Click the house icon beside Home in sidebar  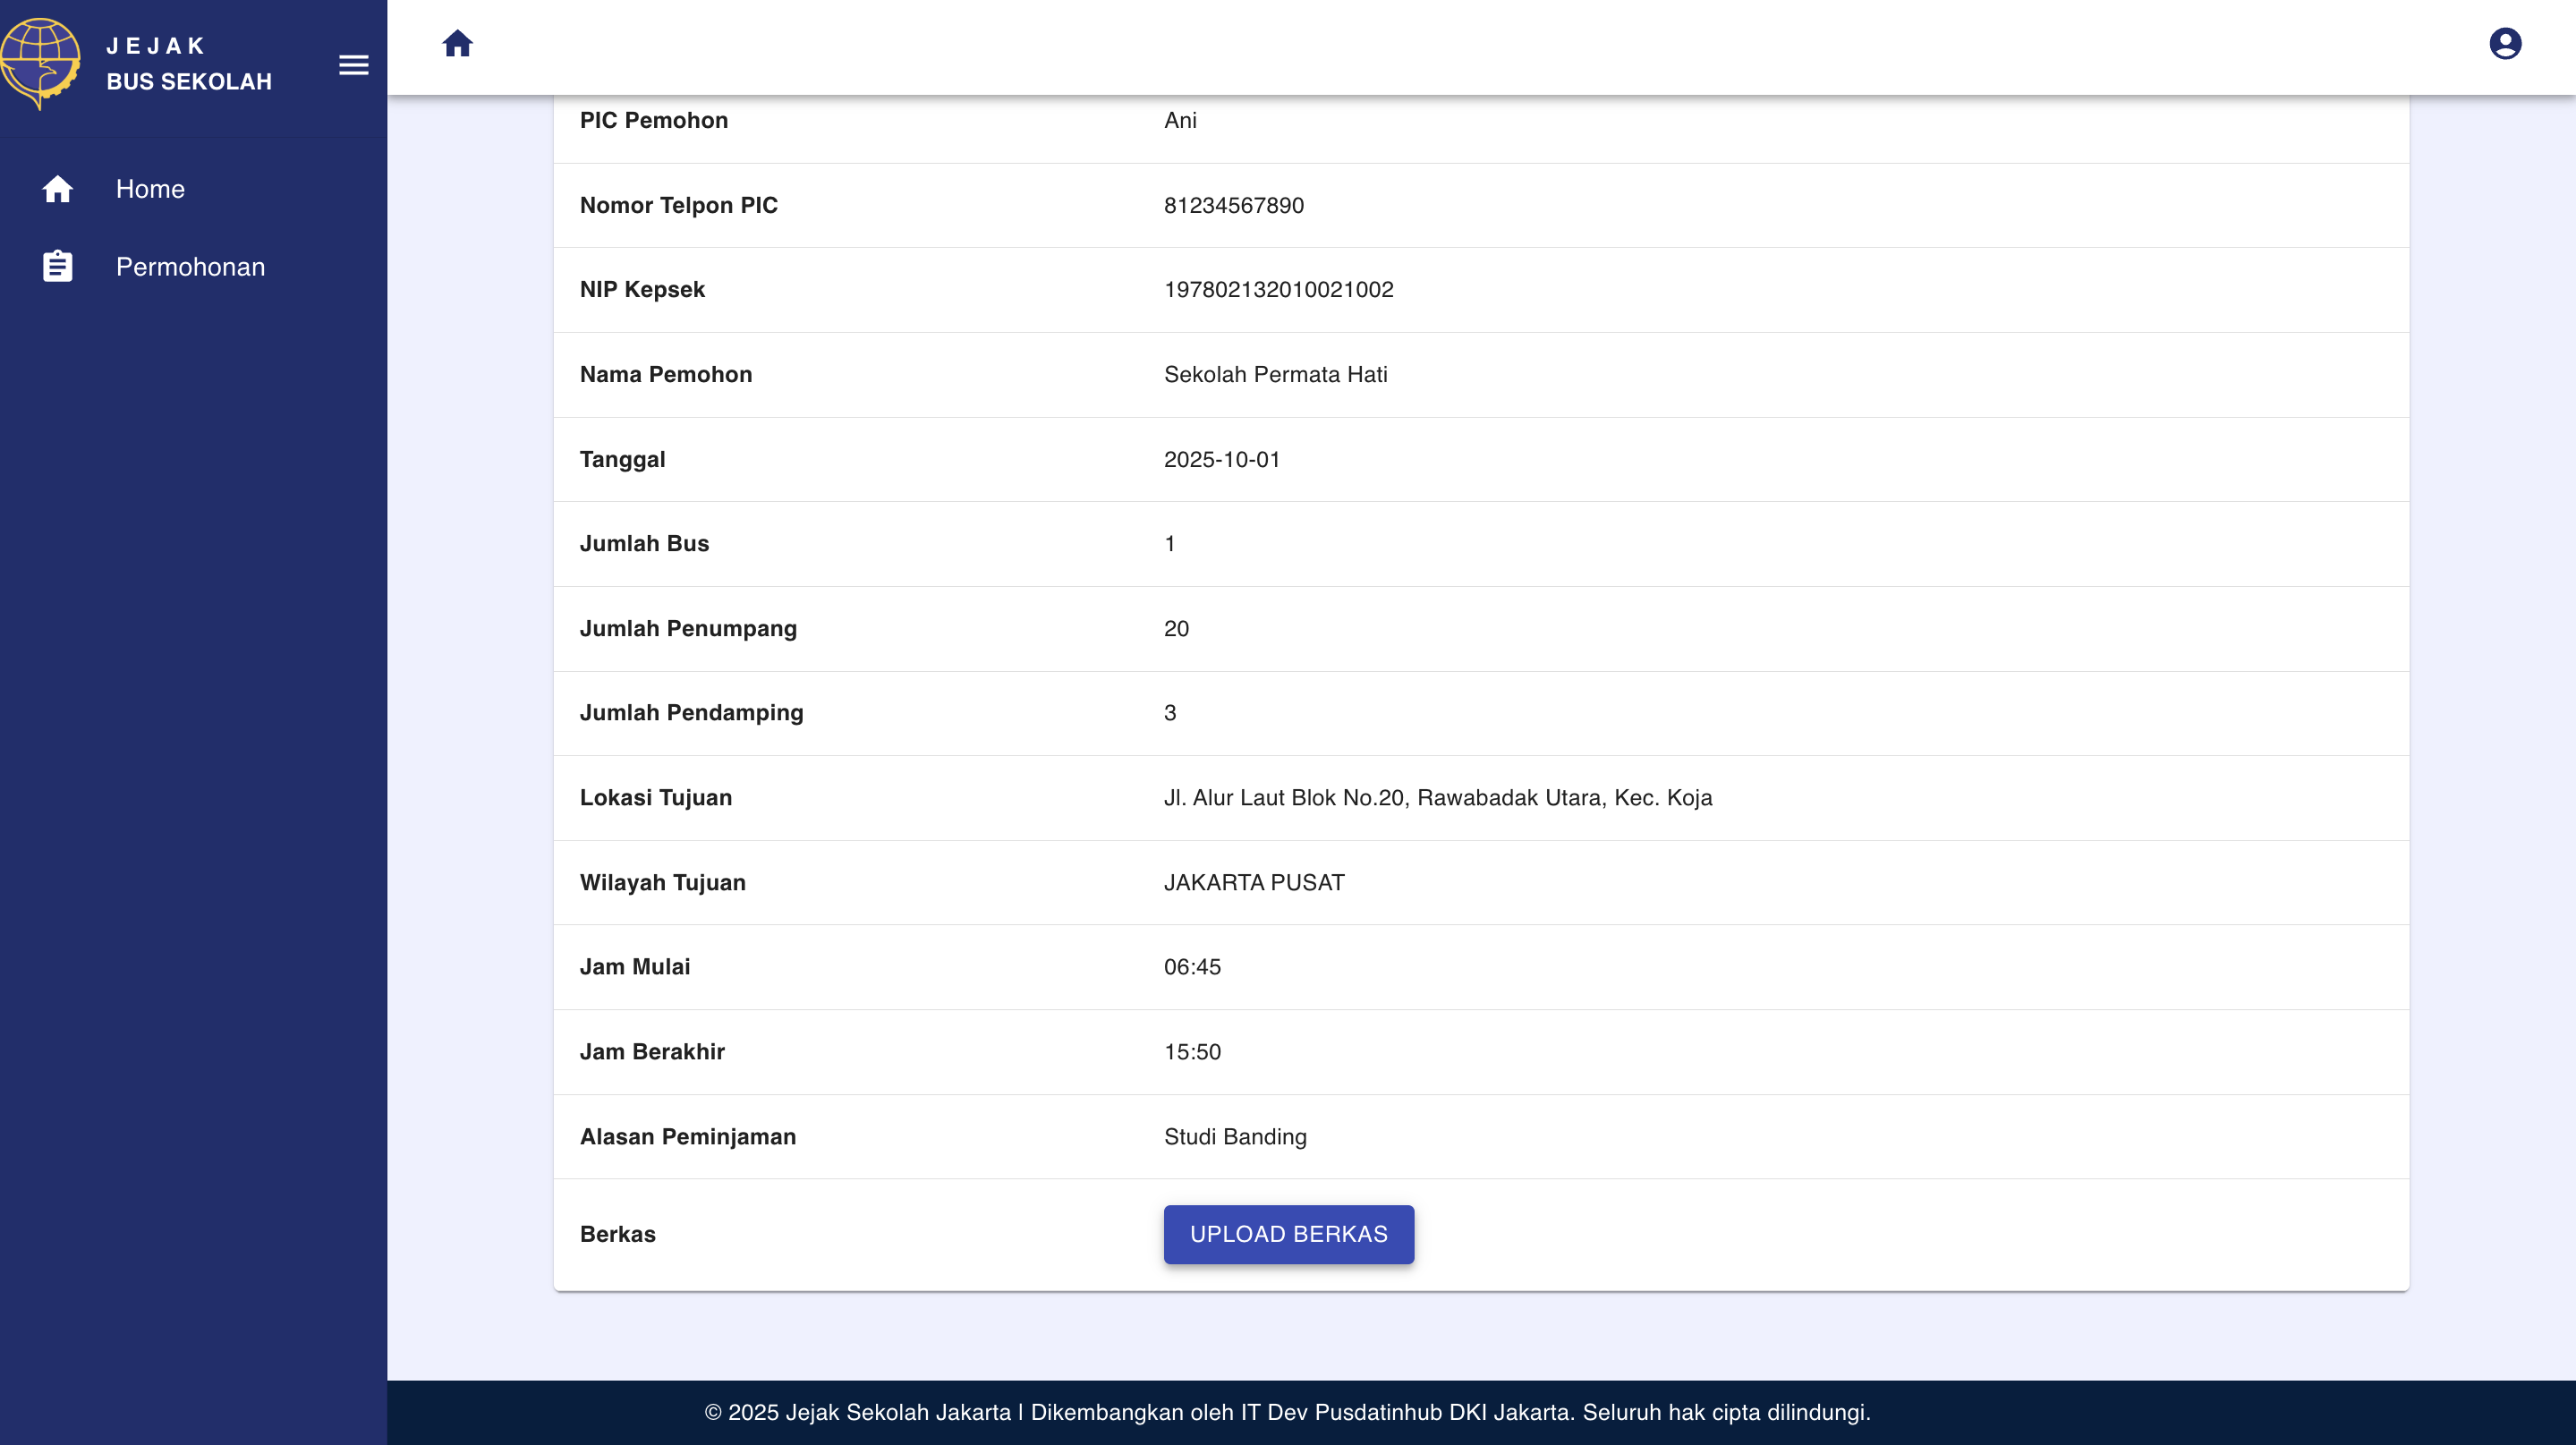pos(57,189)
